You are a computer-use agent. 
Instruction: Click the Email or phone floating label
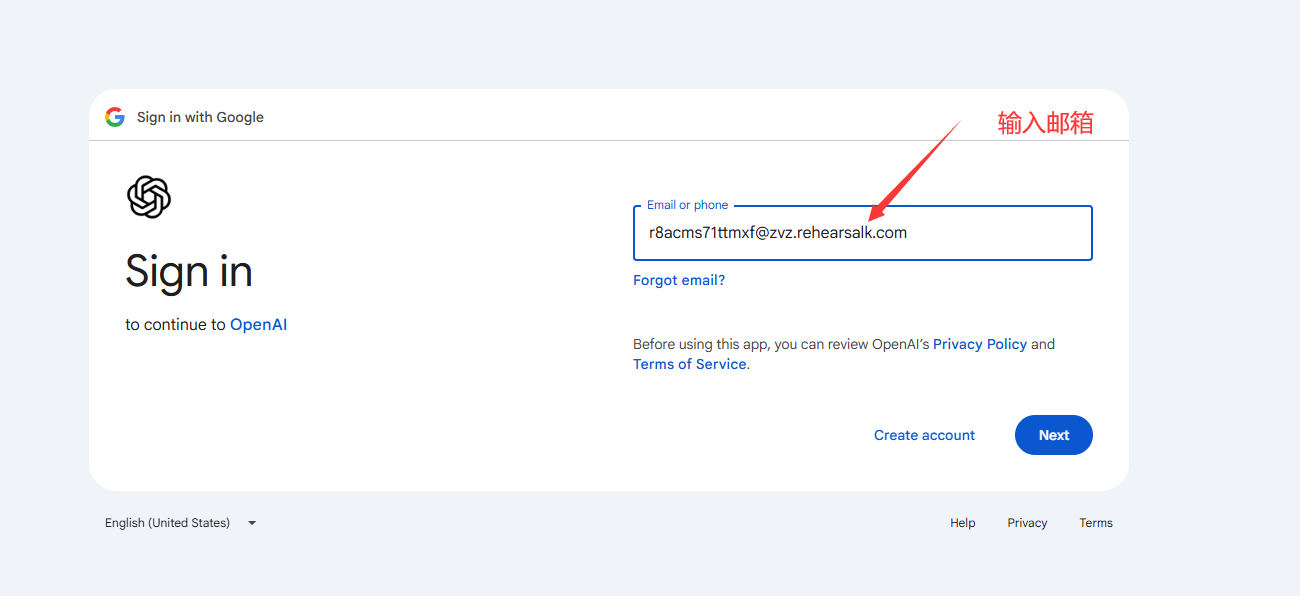pos(688,205)
